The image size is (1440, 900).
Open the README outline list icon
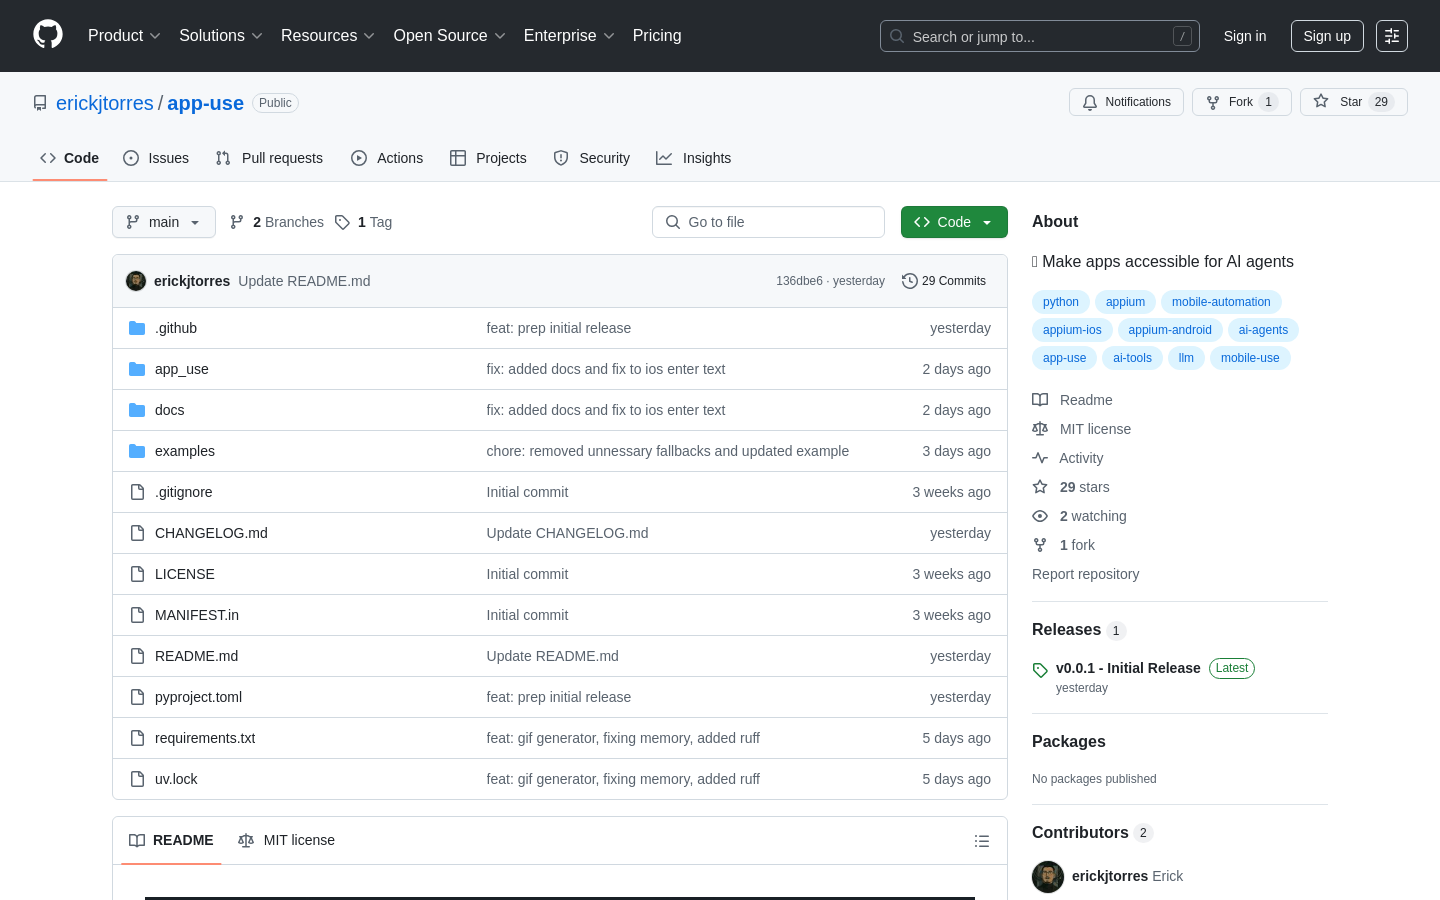click(982, 841)
